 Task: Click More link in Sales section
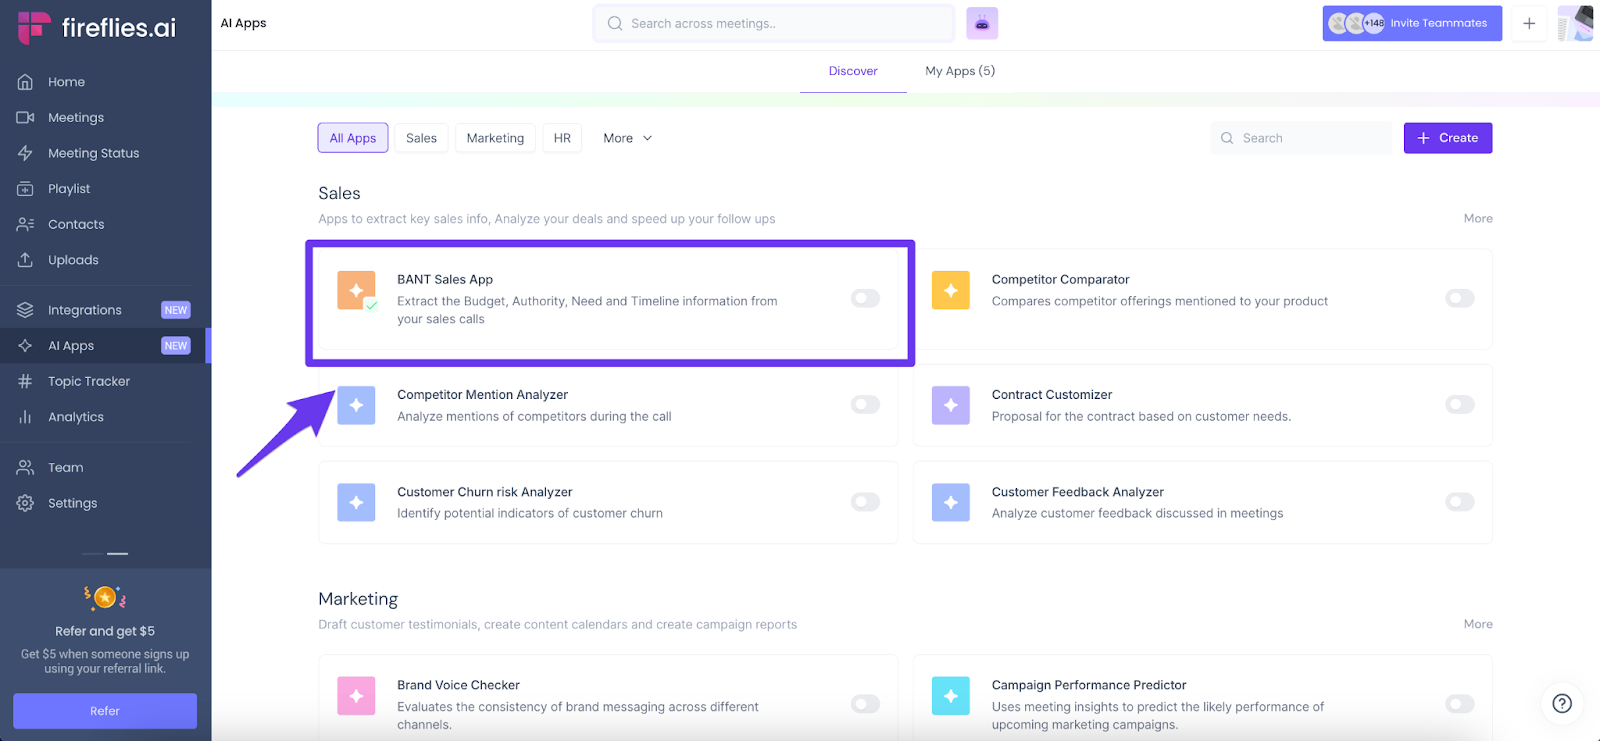[1478, 218]
